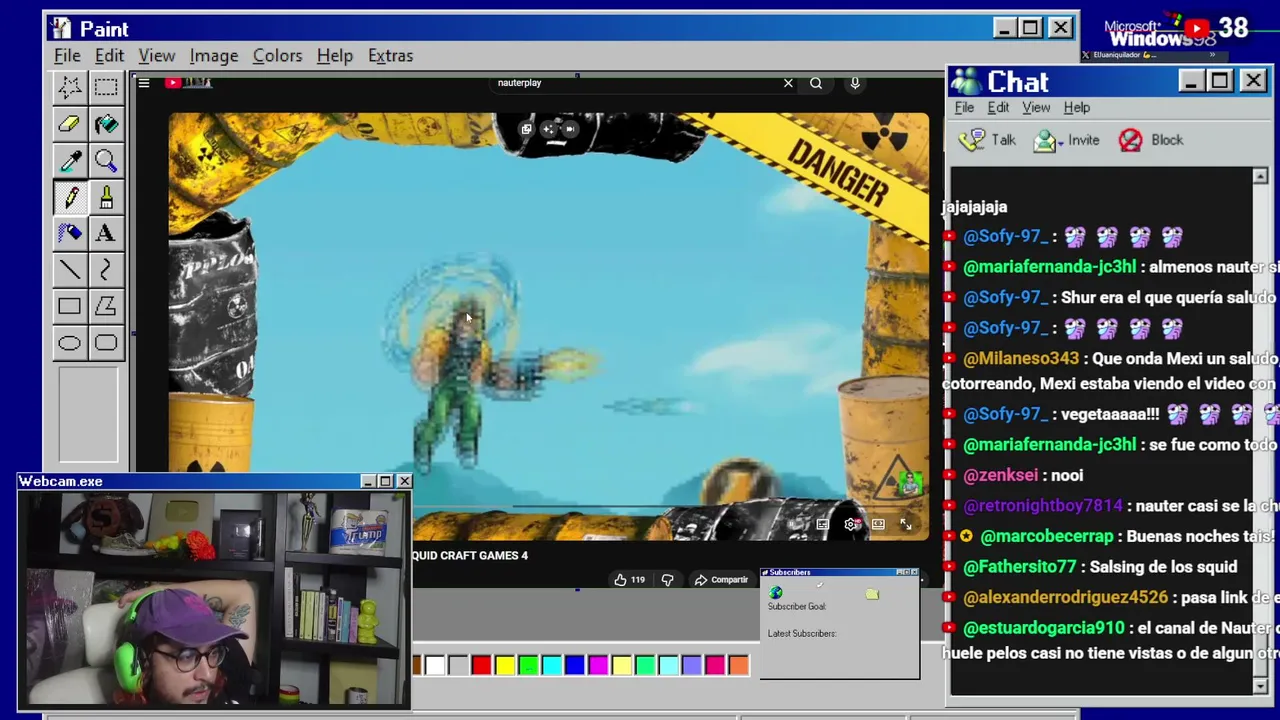Pick the white color swatch
Screen dimensions: 1280x720
coord(435,666)
